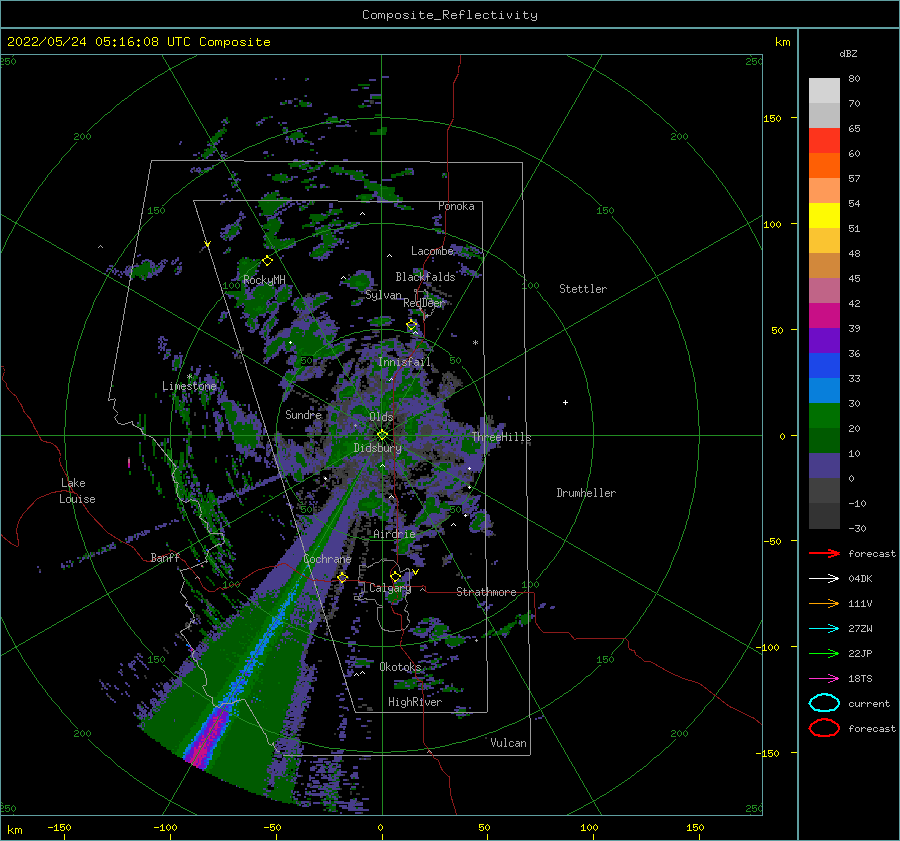The height and width of the screenshot is (841, 900).
Task: Click the Composite_Reflectivity title
Action: pyautogui.click(x=450, y=15)
